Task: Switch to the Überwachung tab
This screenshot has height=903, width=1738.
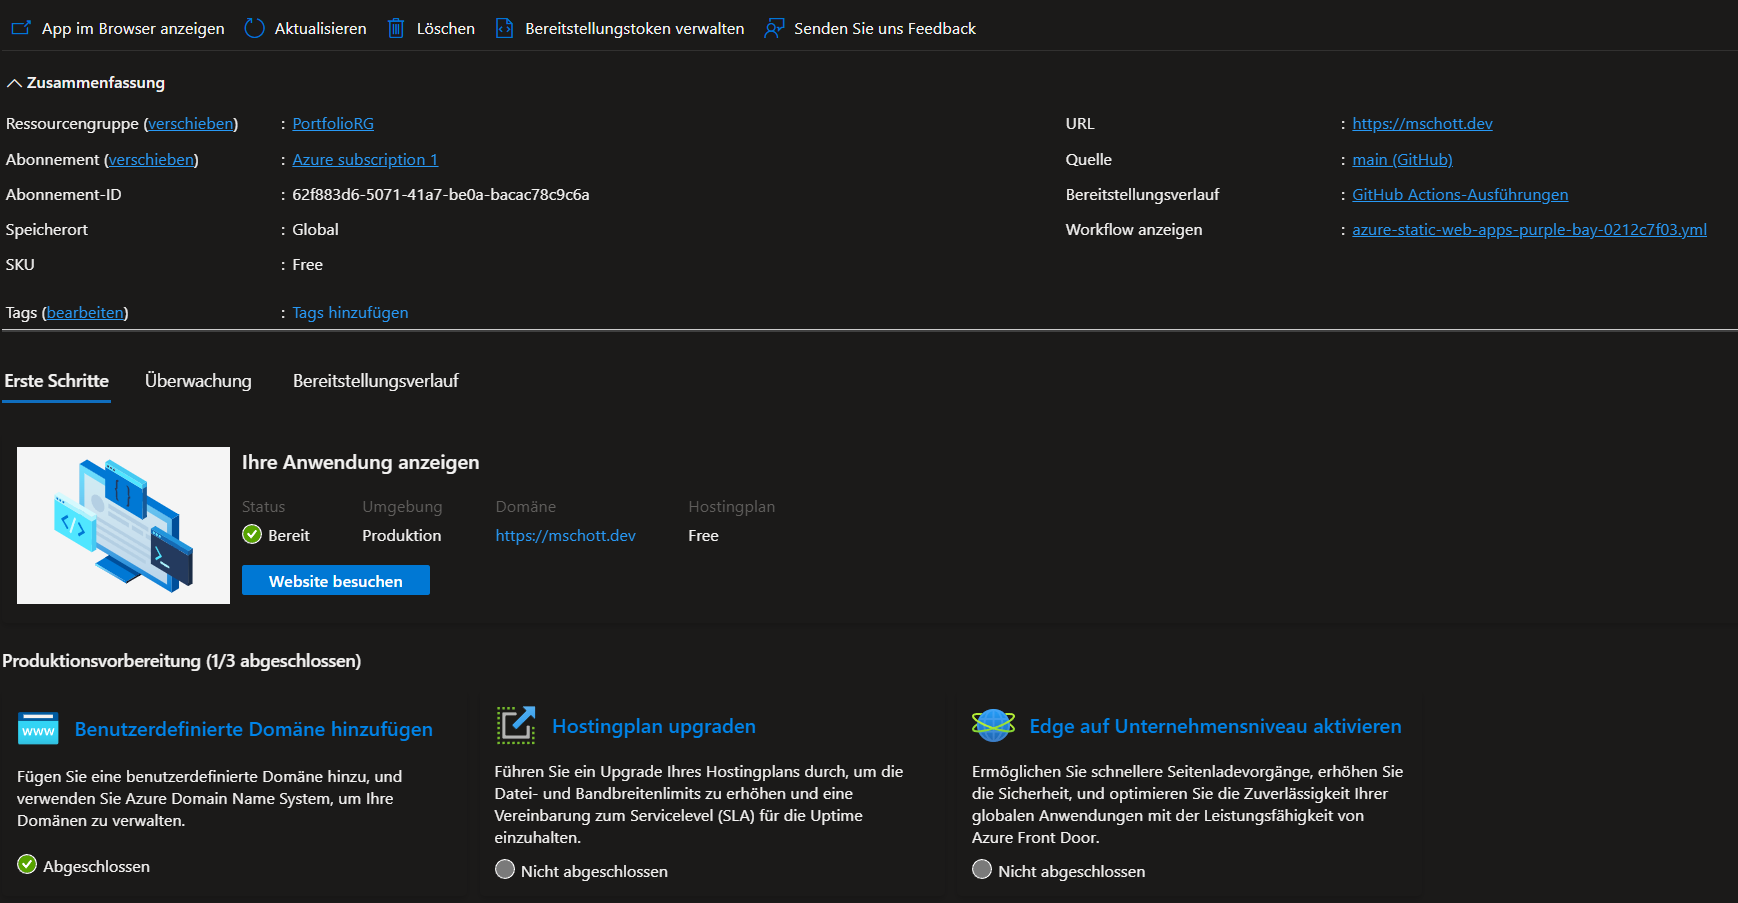Action: [x=198, y=381]
